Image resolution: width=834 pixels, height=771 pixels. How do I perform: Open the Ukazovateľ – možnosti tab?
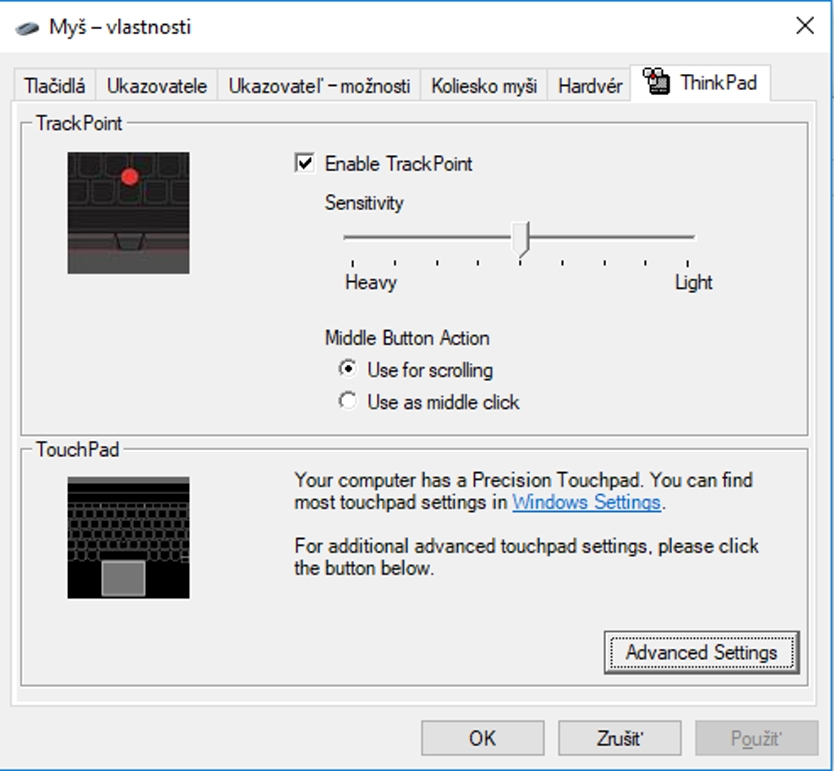[319, 86]
